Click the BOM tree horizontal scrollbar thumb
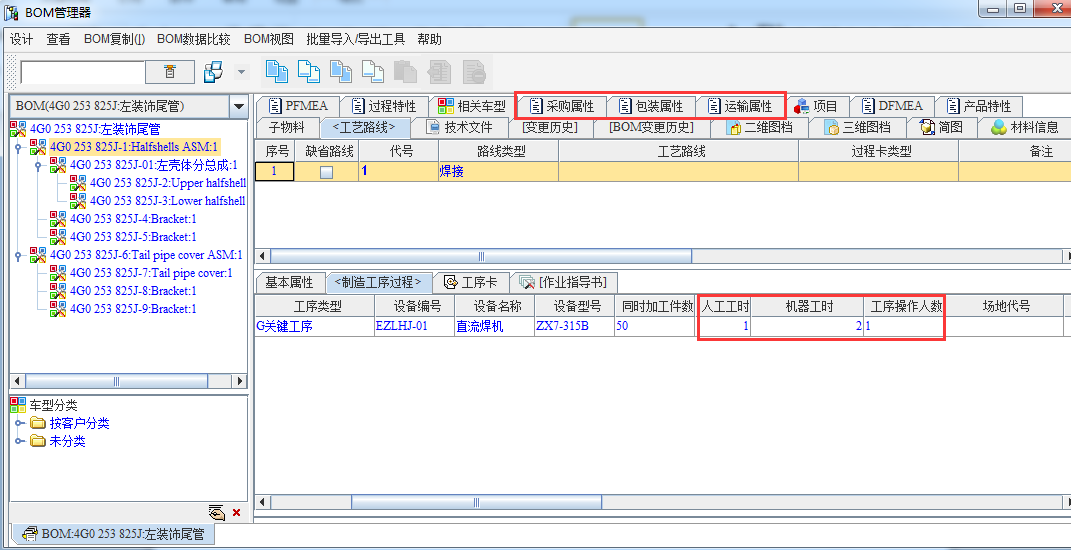 pos(117,381)
